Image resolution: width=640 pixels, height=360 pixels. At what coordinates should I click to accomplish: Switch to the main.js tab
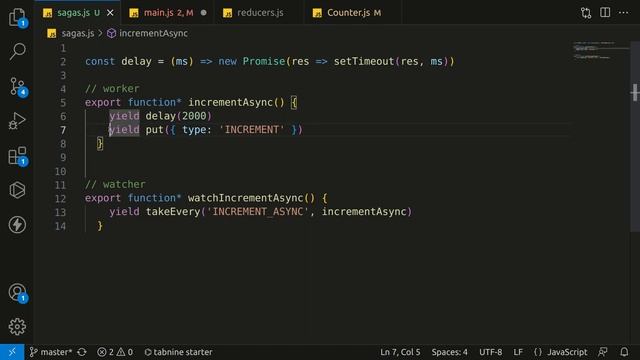point(168,13)
